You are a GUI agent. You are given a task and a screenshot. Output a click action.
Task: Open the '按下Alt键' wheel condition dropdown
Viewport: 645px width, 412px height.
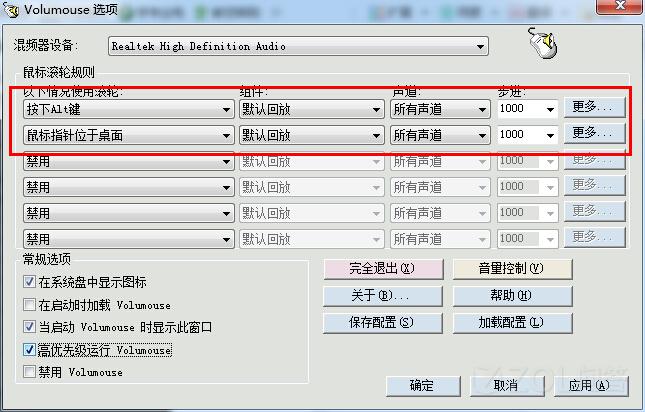(129, 109)
